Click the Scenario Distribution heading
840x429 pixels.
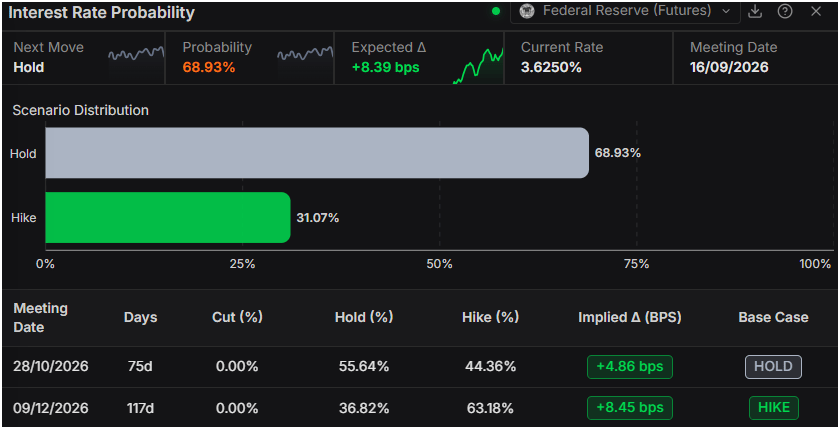point(80,110)
